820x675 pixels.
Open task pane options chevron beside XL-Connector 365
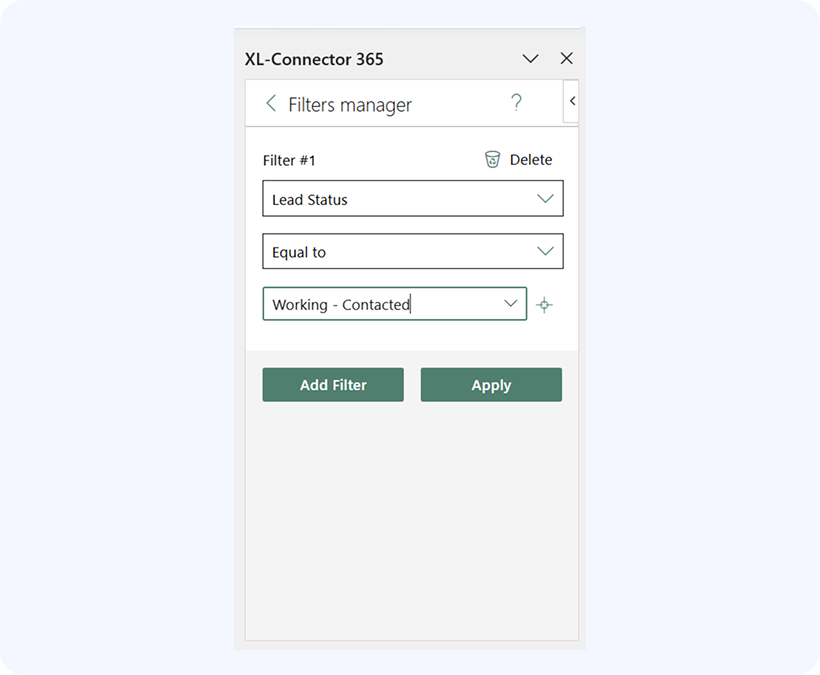tap(531, 59)
